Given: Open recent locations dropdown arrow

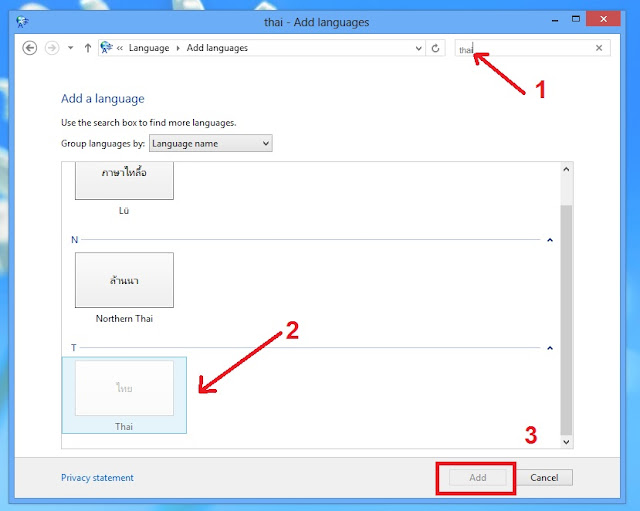Looking at the screenshot, I should pos(71,48).
